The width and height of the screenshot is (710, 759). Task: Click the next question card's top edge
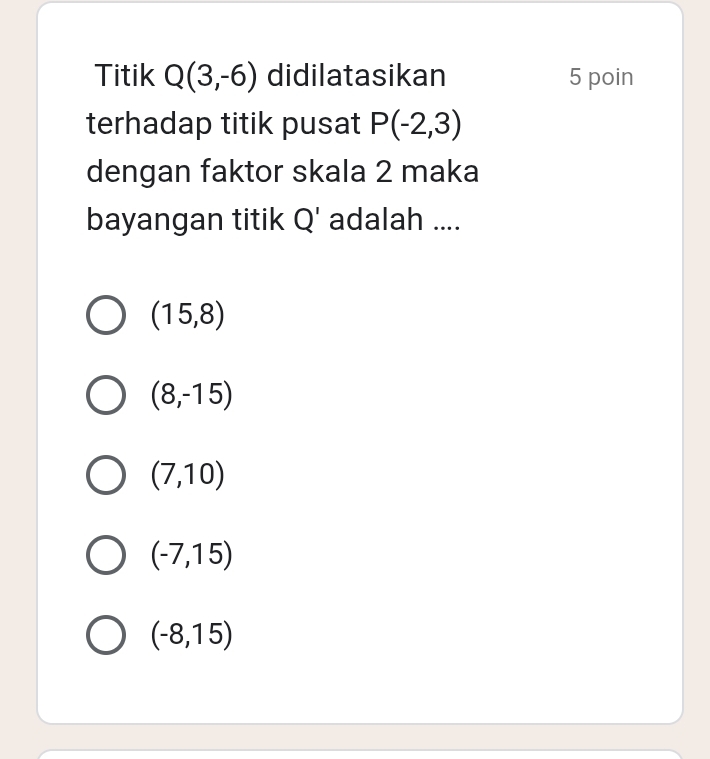click(360, 753)
